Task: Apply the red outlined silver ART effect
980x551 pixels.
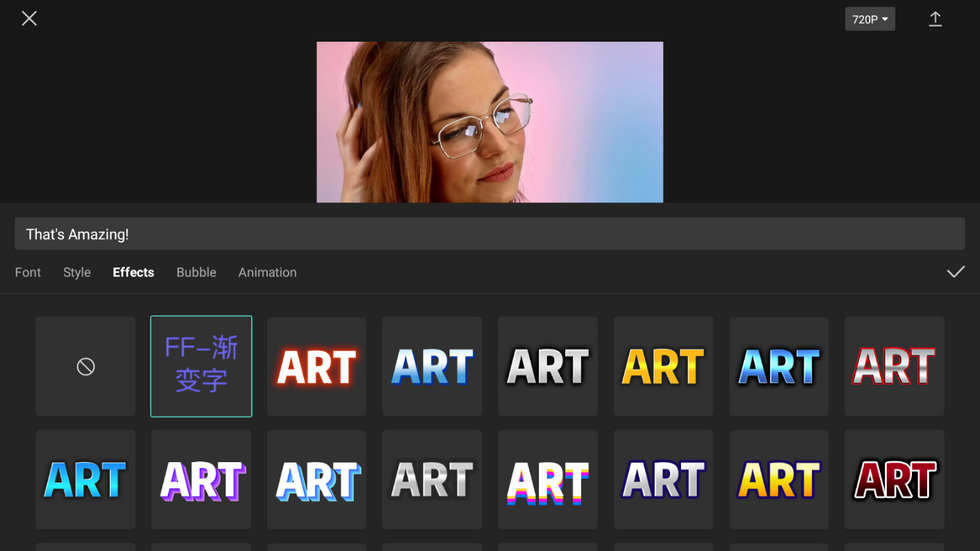Action: coord(894,367)
